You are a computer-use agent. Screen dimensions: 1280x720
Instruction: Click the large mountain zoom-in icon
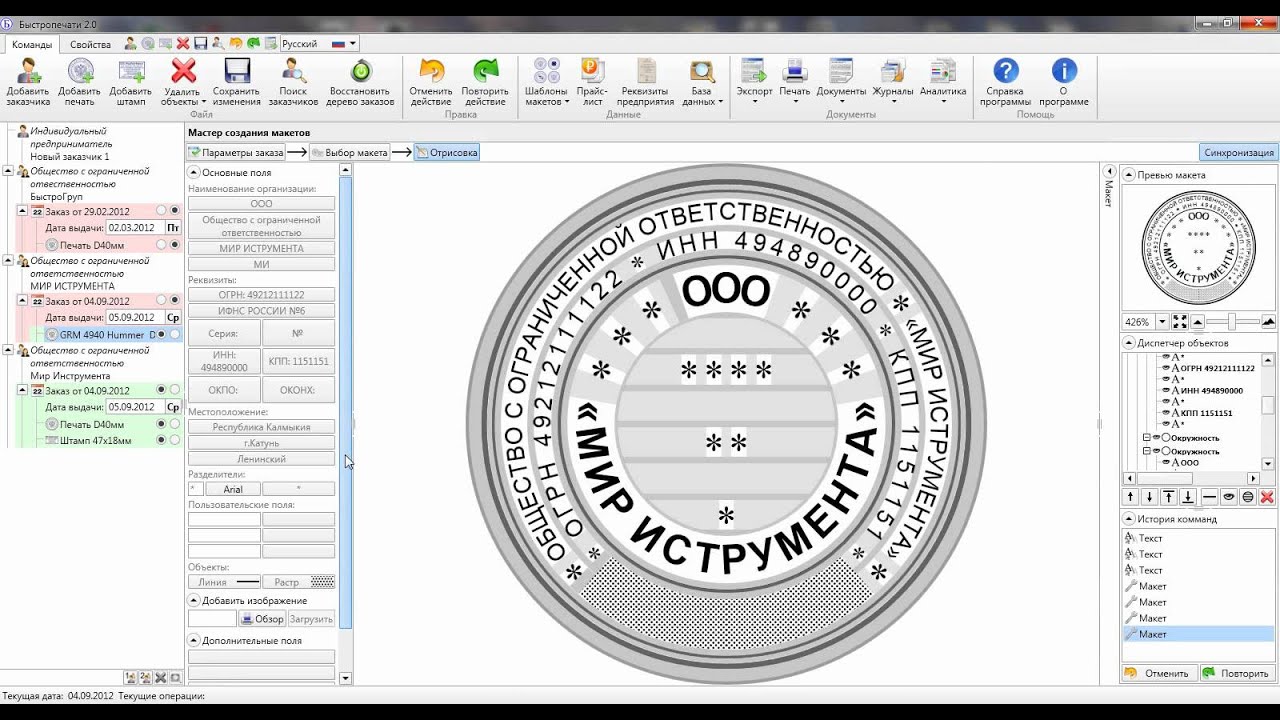(x=1269, y=322)
